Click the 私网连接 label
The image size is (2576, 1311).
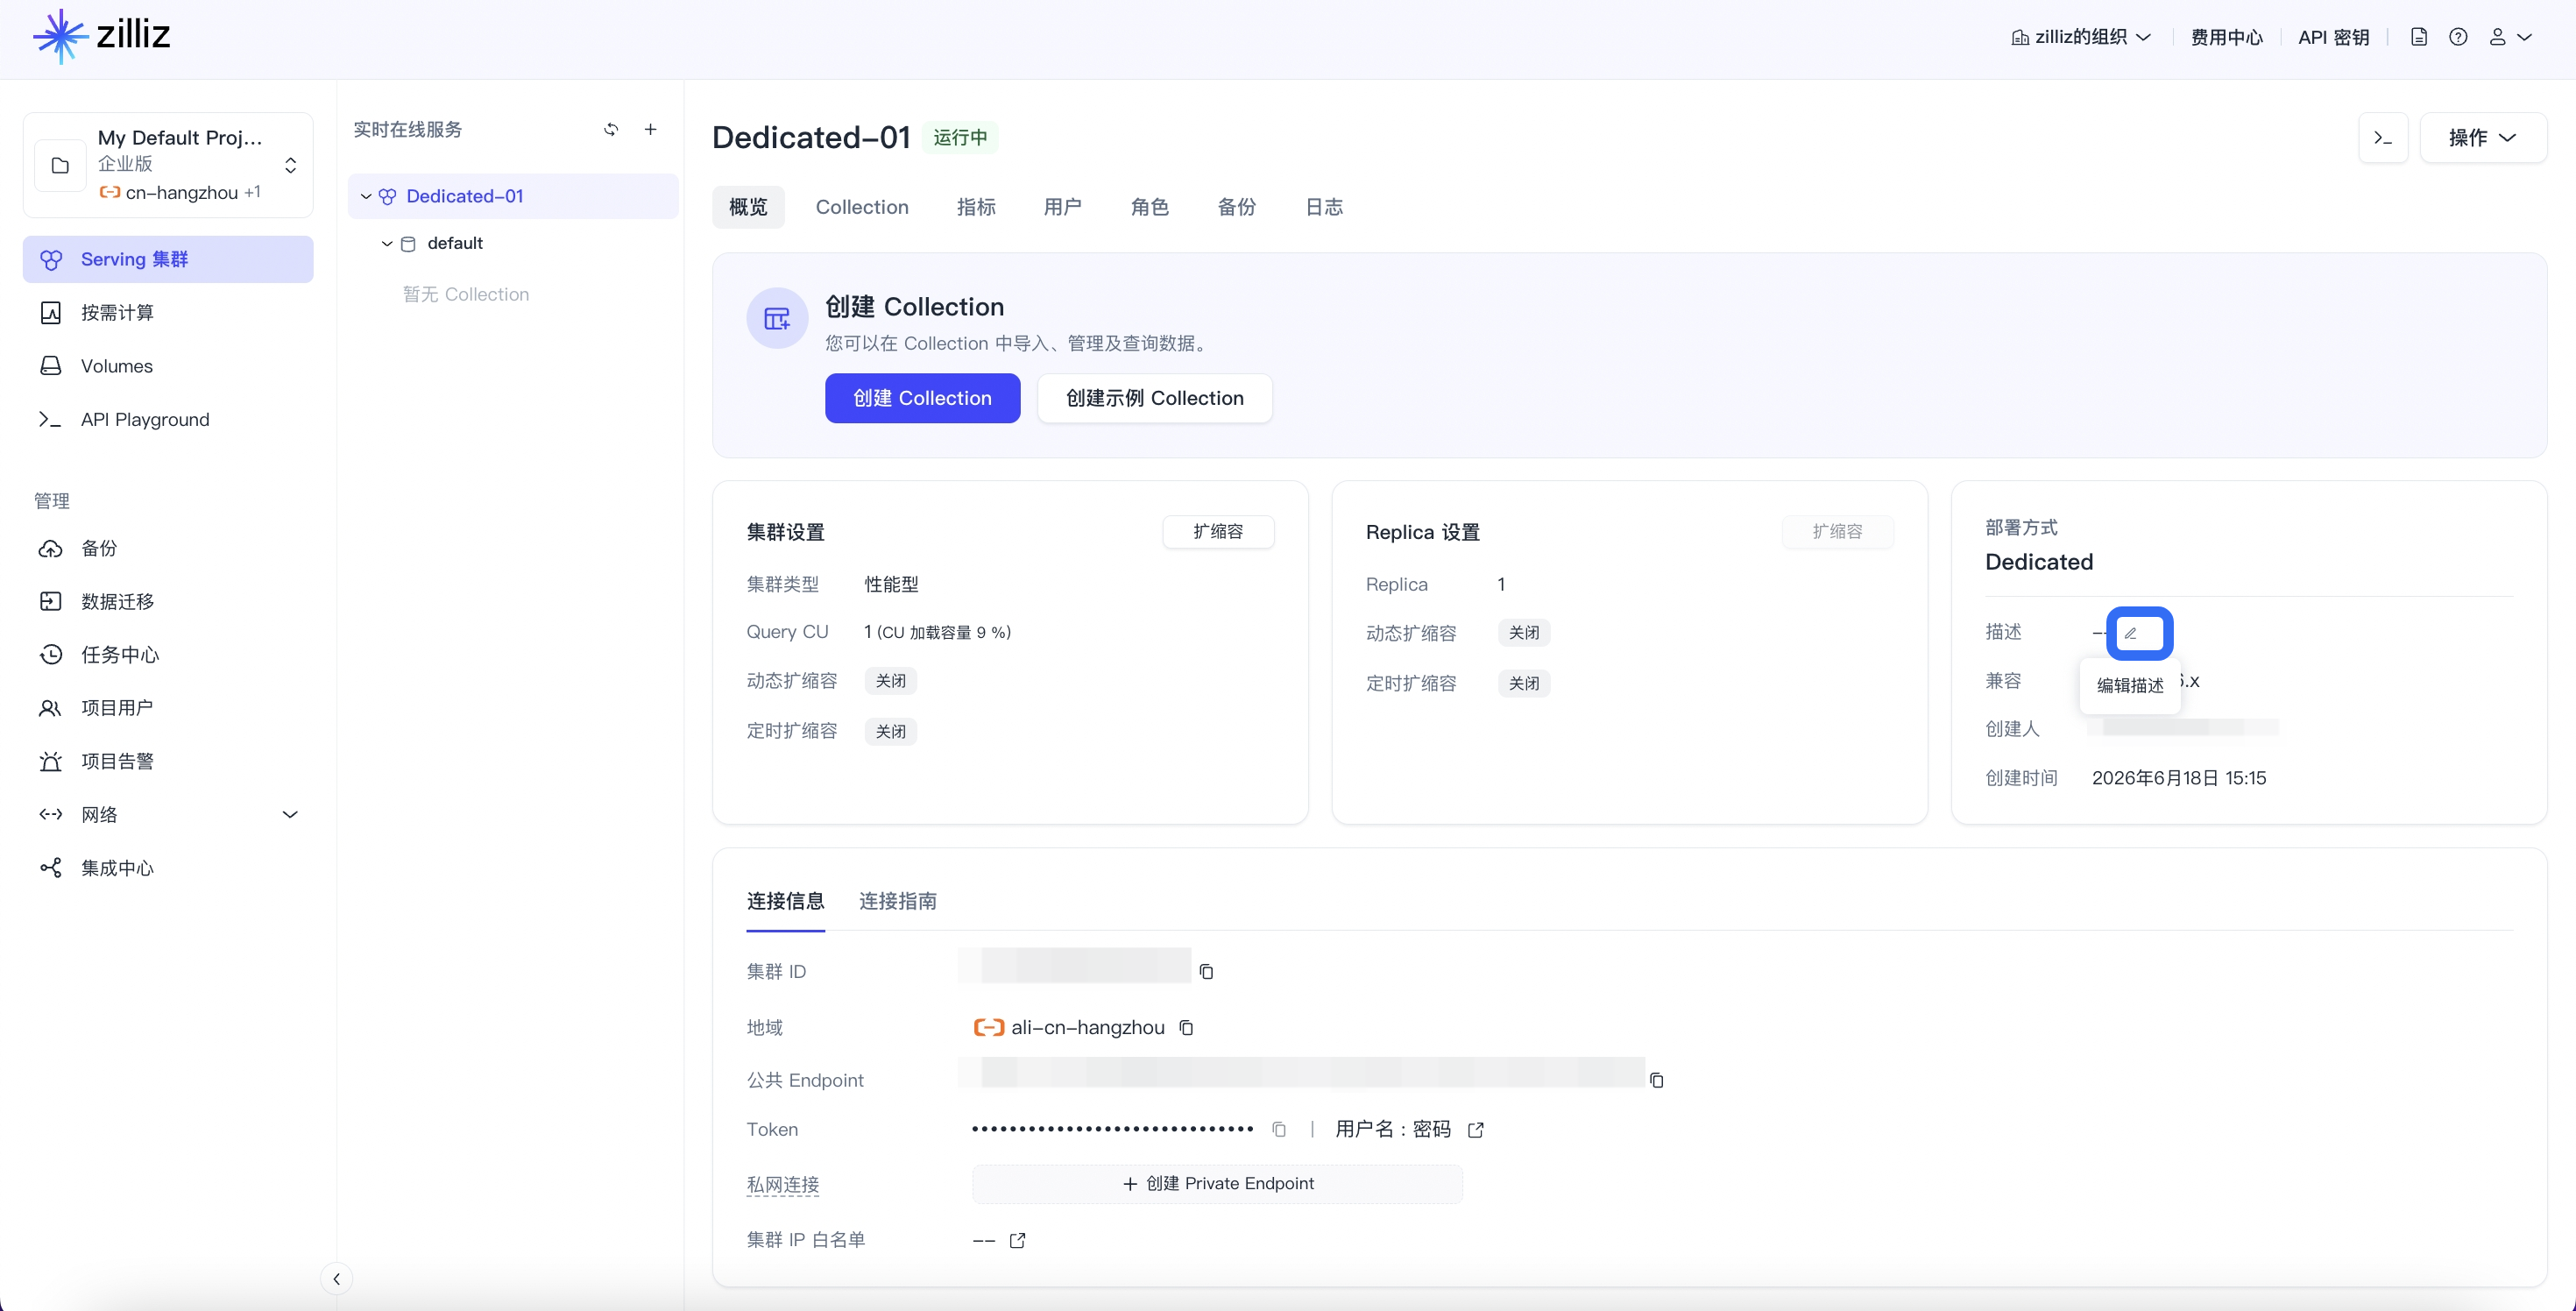783,1185
